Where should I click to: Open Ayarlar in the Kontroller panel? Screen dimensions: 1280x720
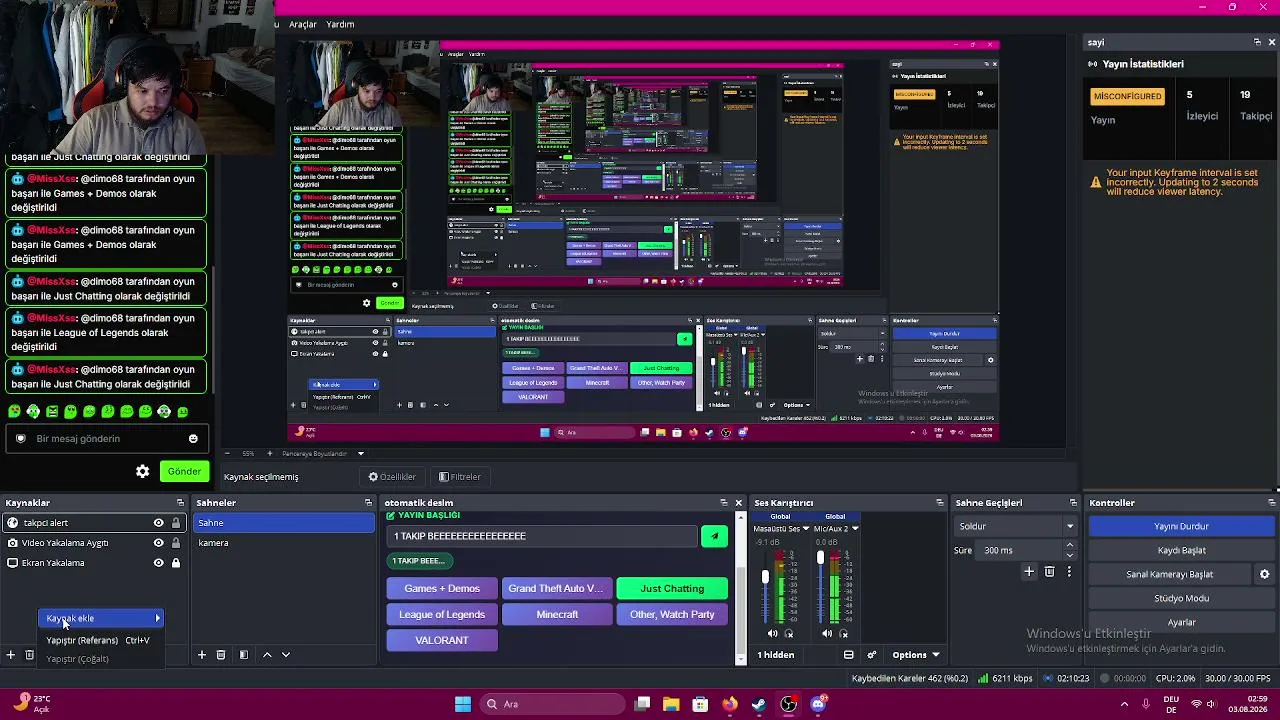tap(1181, 623)
